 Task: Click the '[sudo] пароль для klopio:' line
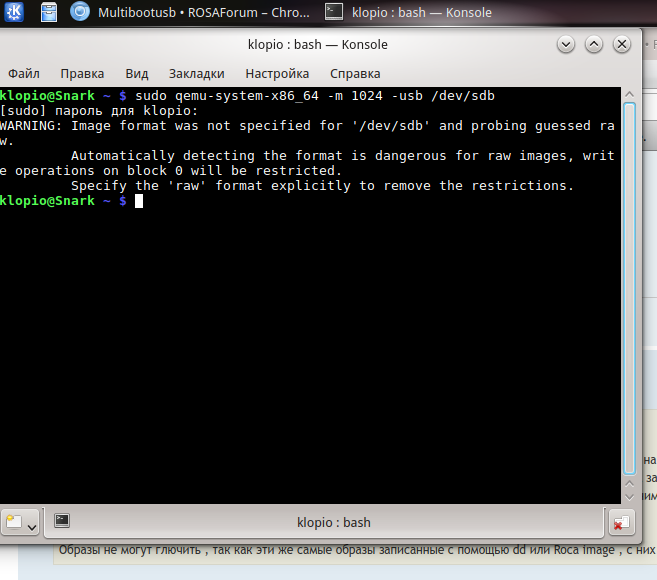[98, 111]
